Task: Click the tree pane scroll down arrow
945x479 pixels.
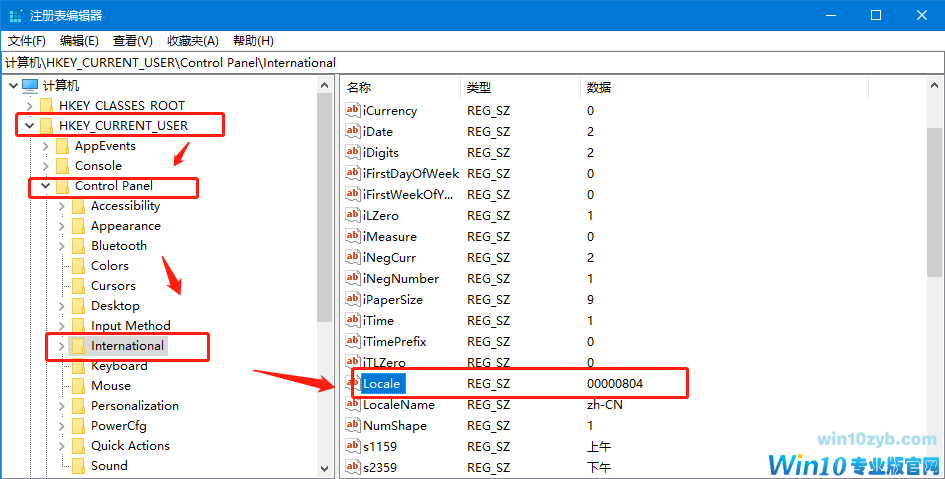Action: click(325, 467)
